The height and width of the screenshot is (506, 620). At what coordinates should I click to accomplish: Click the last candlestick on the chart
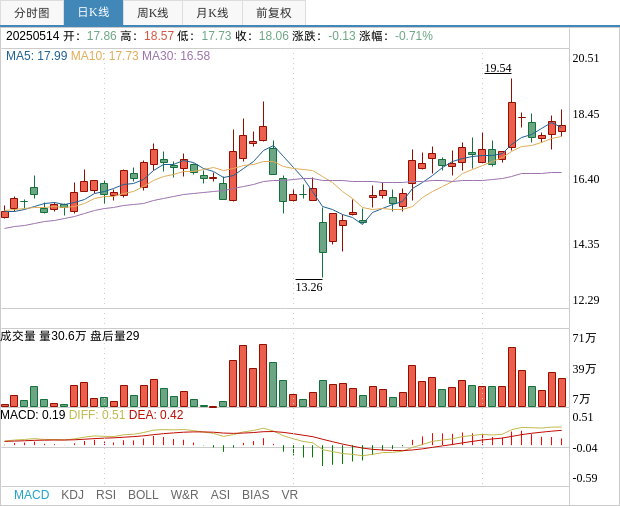point(561,128)
